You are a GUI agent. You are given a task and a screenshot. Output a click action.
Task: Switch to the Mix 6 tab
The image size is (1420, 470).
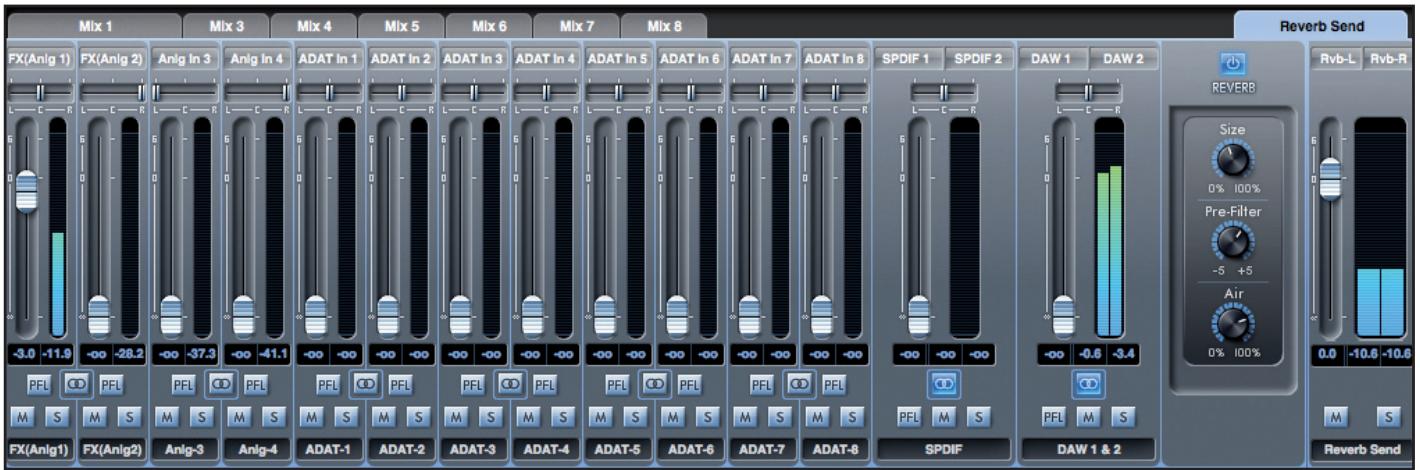pyautogui.click(x=488, y=24)
